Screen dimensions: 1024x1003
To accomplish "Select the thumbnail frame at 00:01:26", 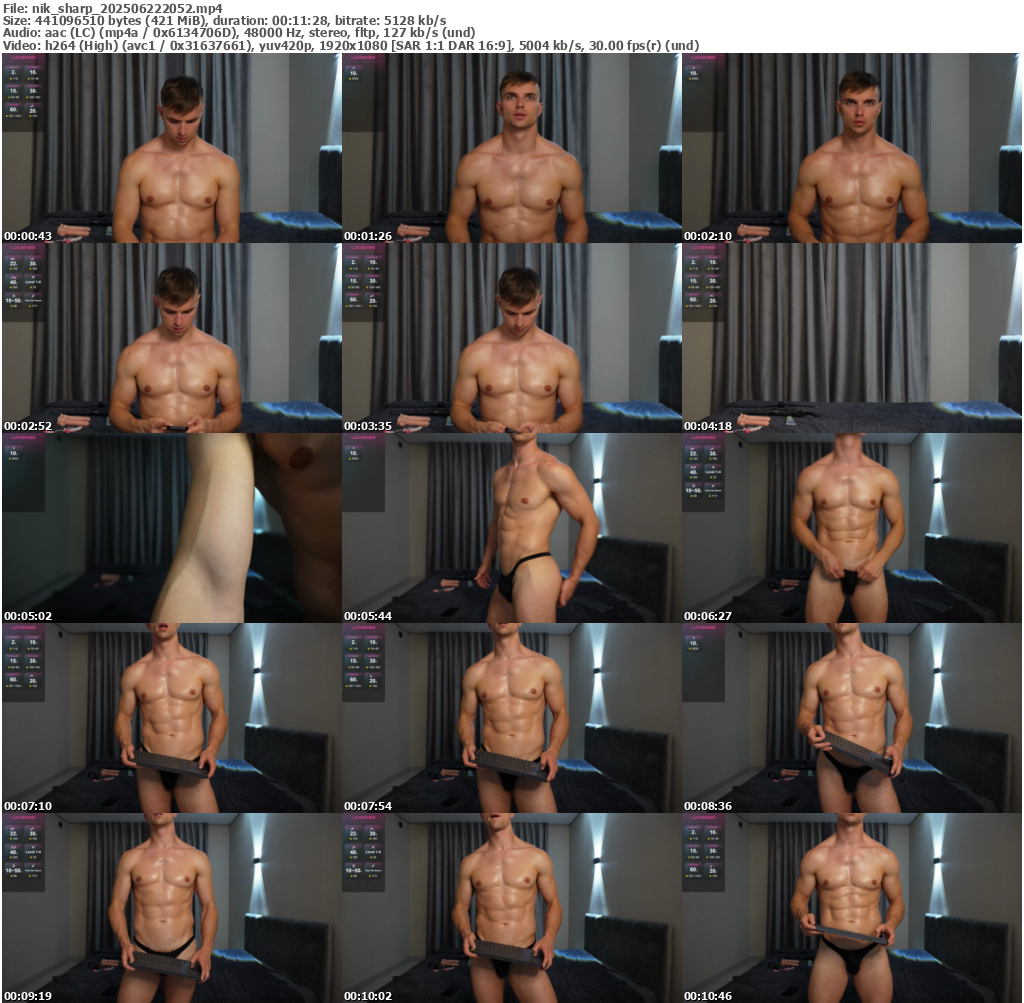I will point(511,148).
